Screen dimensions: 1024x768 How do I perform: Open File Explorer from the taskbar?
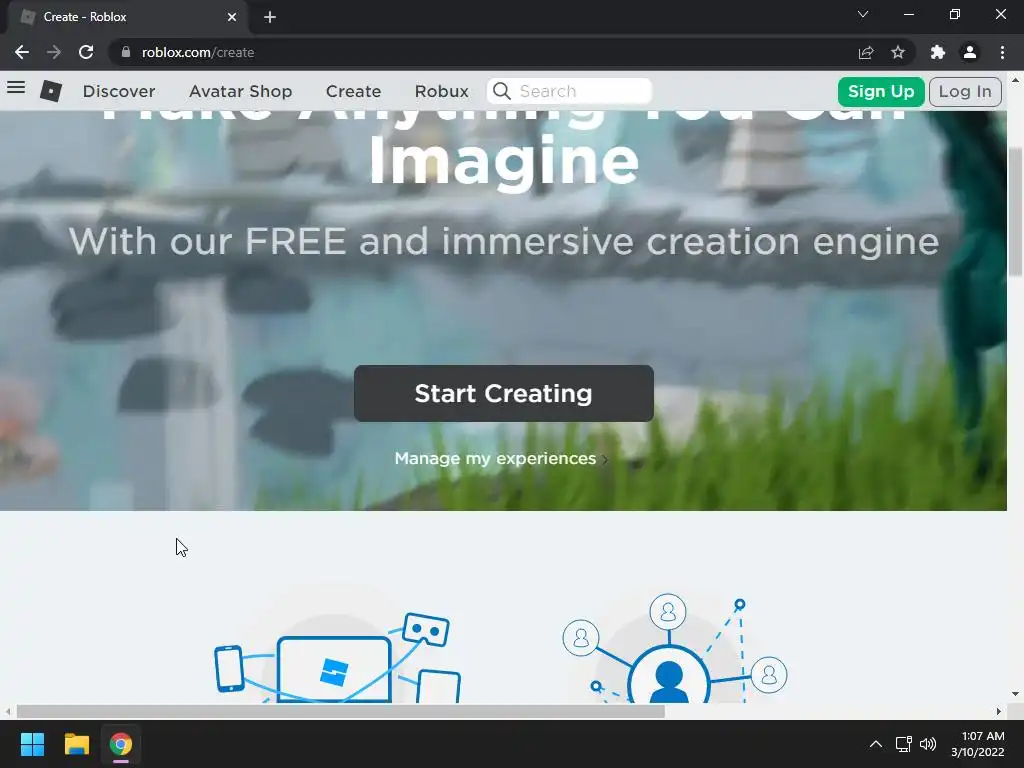76,744
